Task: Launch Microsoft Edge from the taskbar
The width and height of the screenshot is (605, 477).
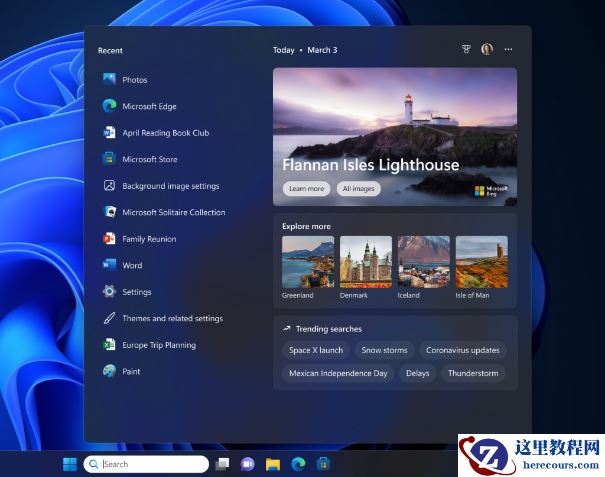Action: (x=298, y=464)
